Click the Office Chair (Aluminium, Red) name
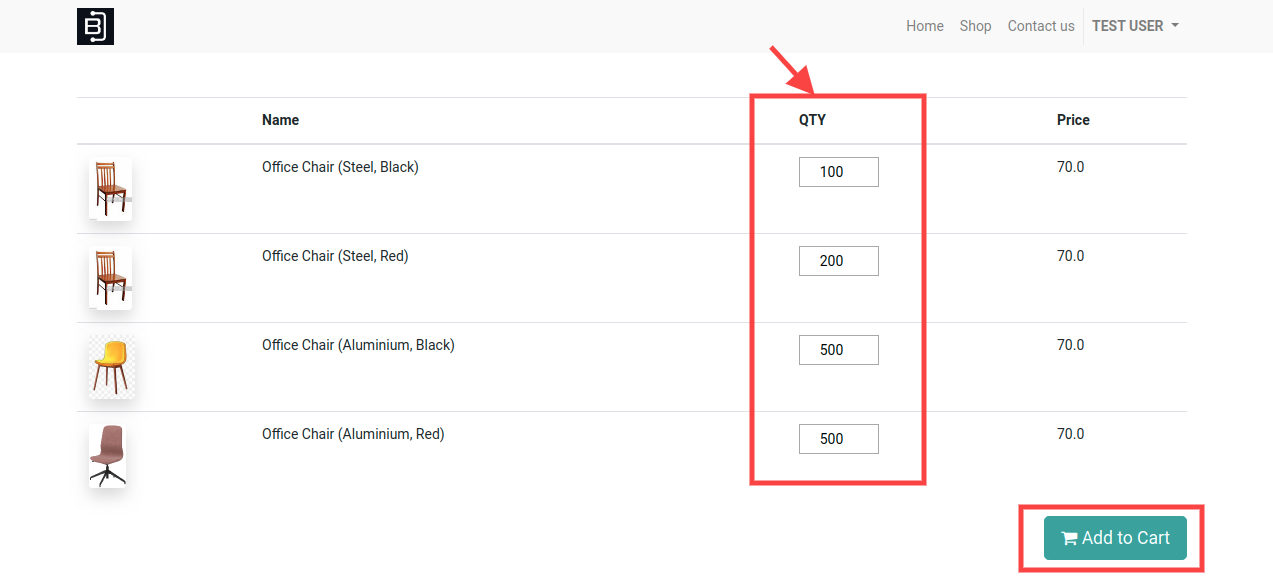1273x580 pixels. [353, 434]
